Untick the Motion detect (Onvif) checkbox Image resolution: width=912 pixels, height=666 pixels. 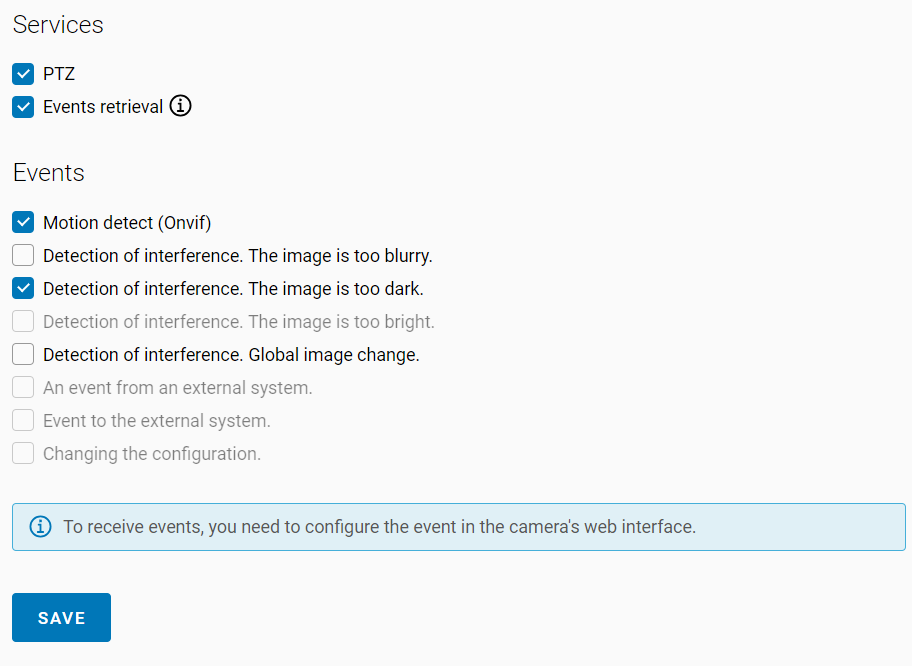click(x=23, y=222)
